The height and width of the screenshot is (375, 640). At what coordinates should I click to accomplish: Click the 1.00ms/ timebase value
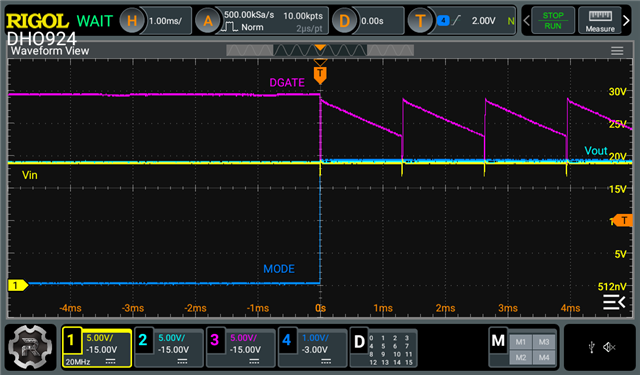[x=165, y=21]
